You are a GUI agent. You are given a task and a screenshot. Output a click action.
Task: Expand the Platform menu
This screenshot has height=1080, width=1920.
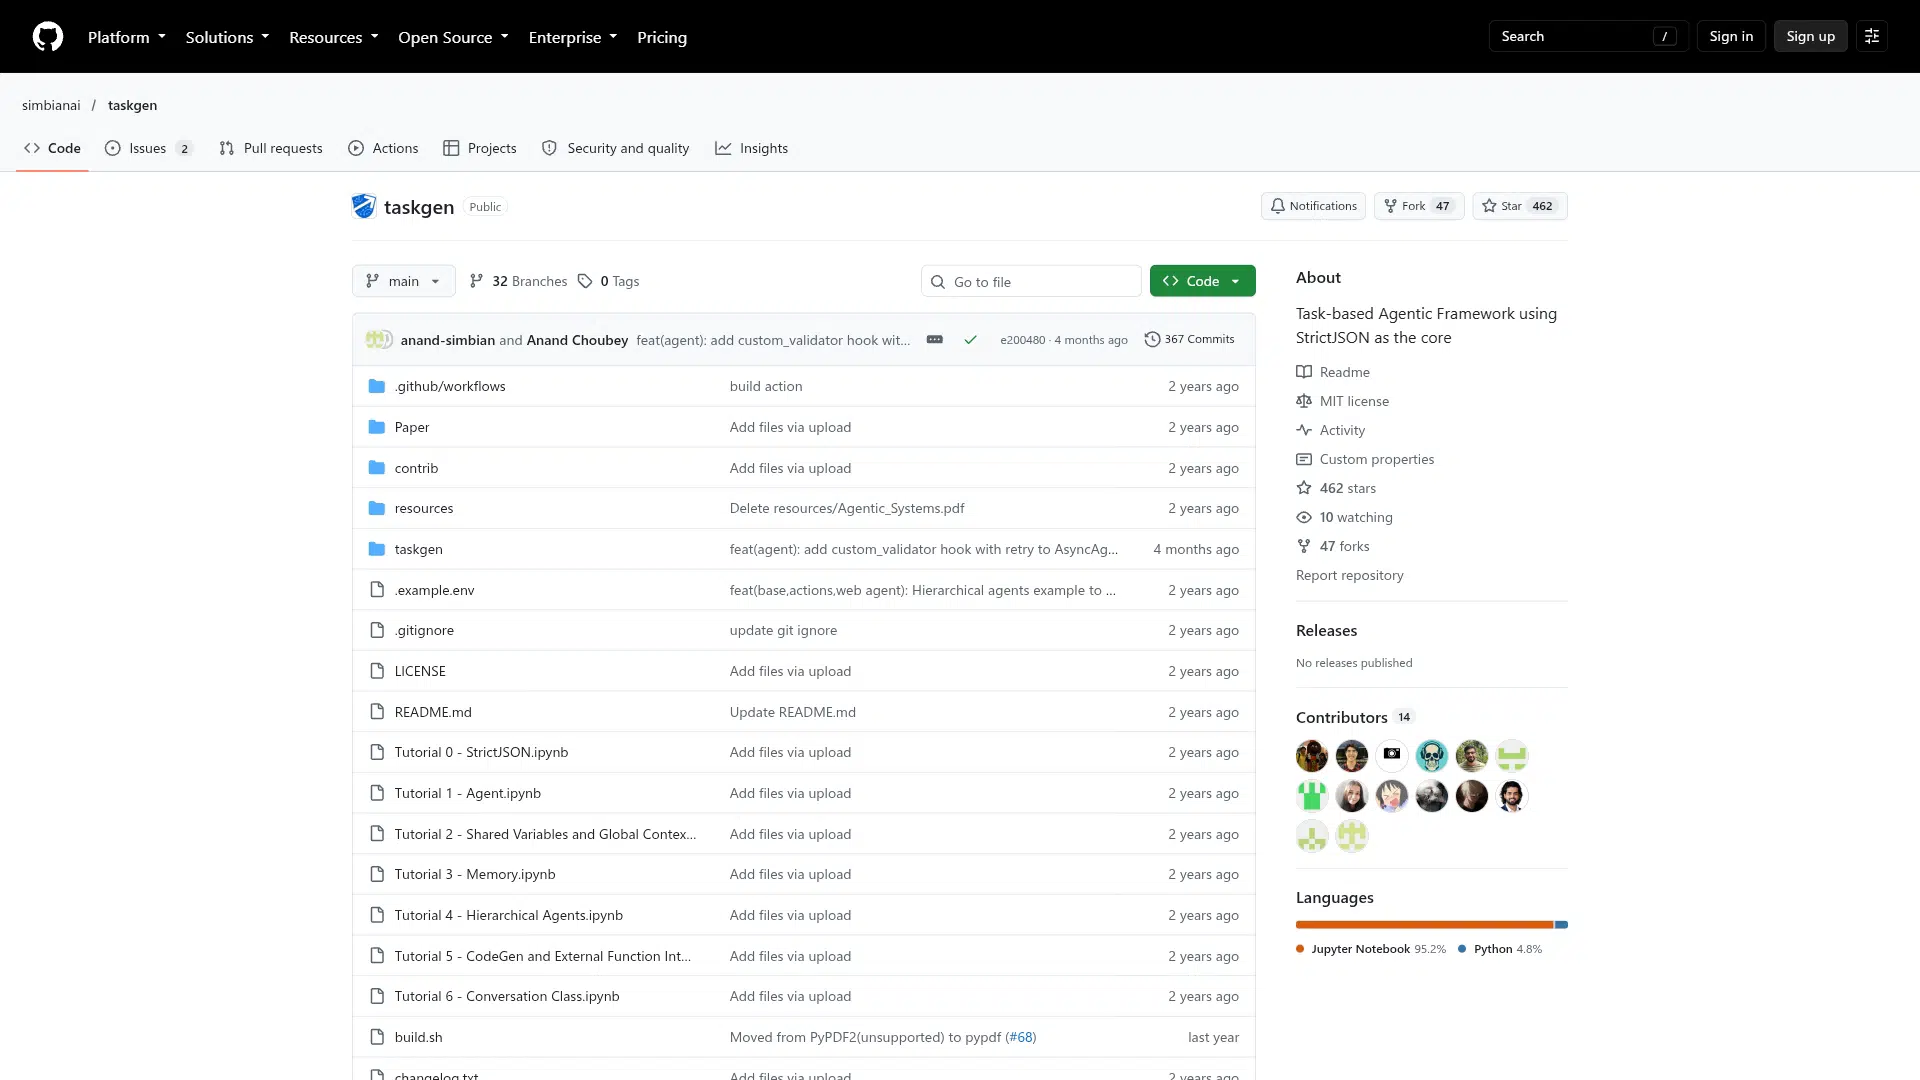pyautogui.click(x=127, y=37)
